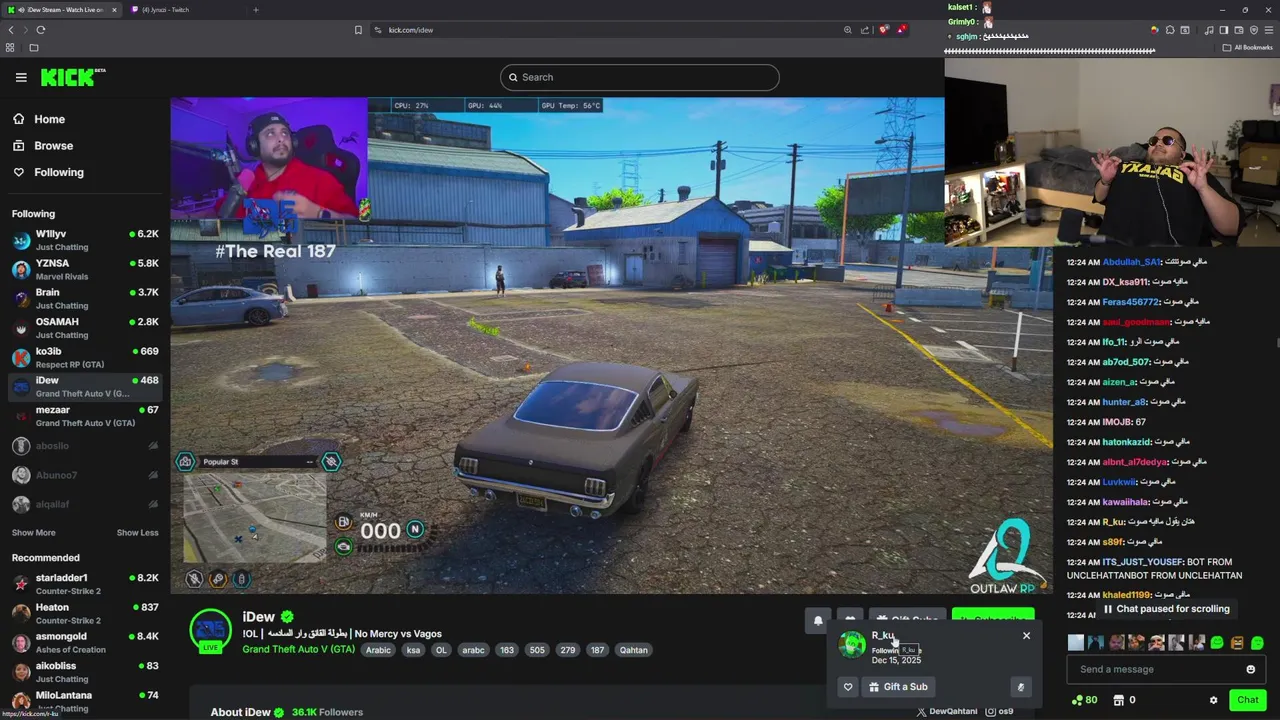Click the Search field

(640, 77)
